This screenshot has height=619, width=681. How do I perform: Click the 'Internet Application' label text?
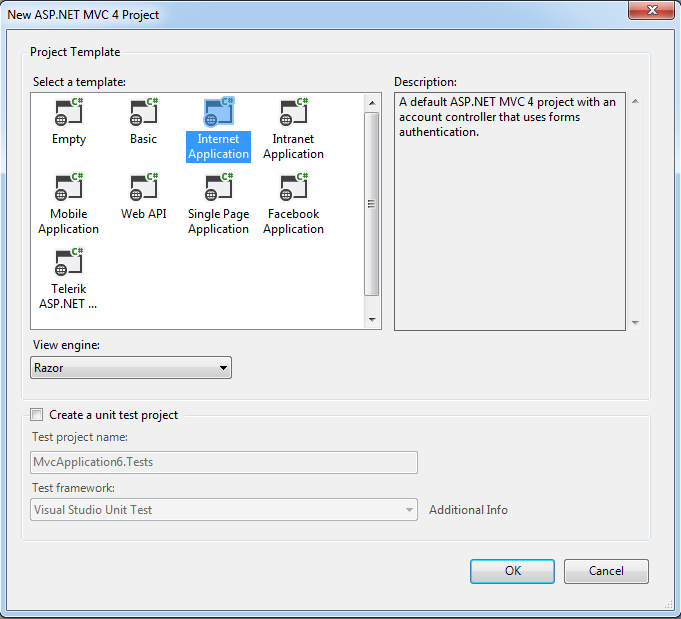[x=218, y=147]
